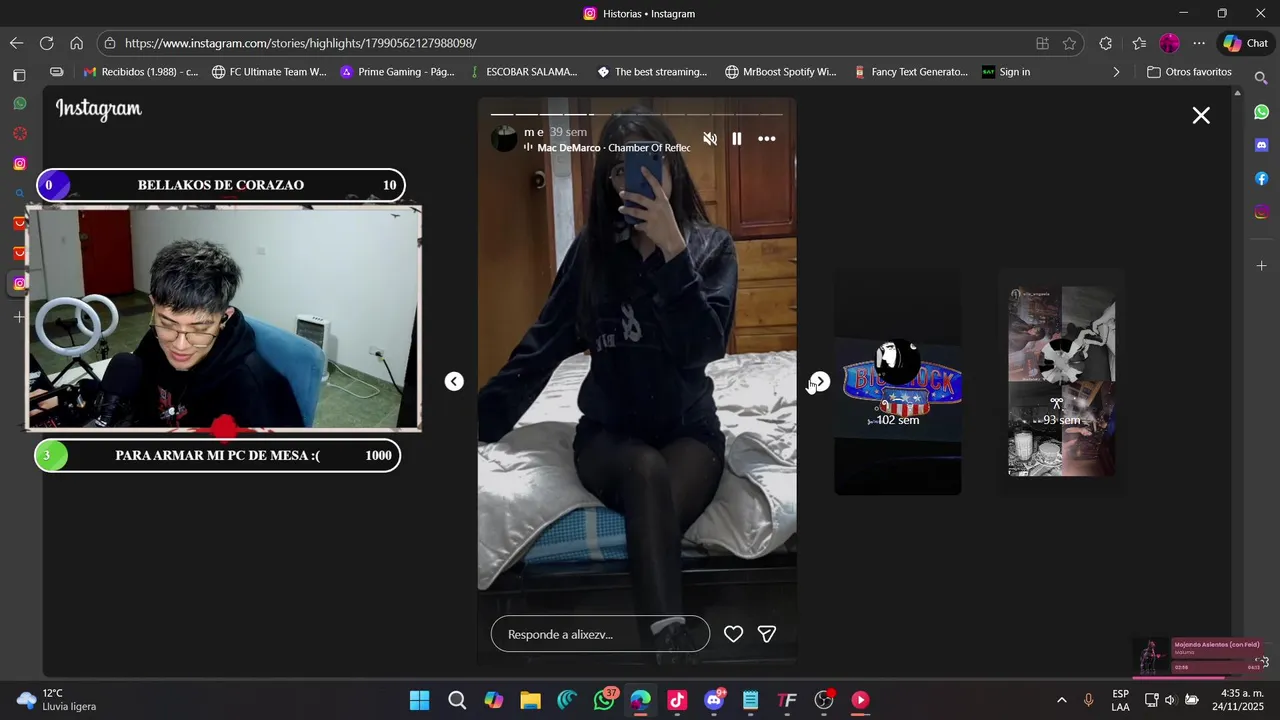Refresh the current page

(x=46, y=43)
